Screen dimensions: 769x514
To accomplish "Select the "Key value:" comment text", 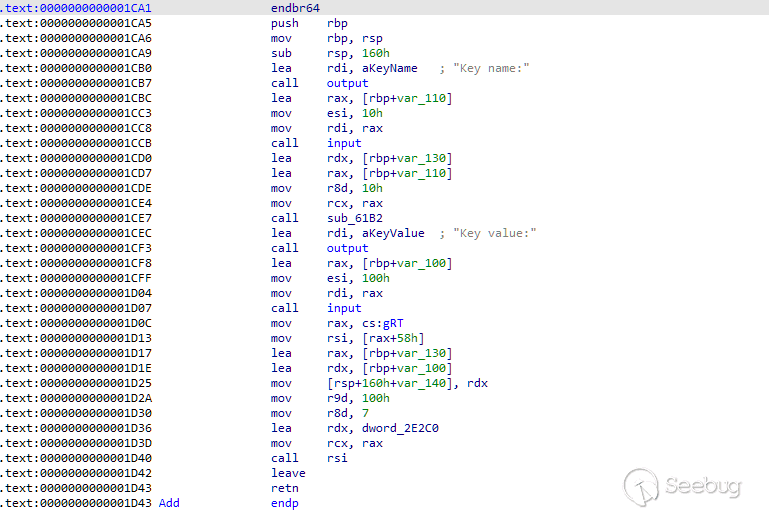I will (x=494, y=233).
